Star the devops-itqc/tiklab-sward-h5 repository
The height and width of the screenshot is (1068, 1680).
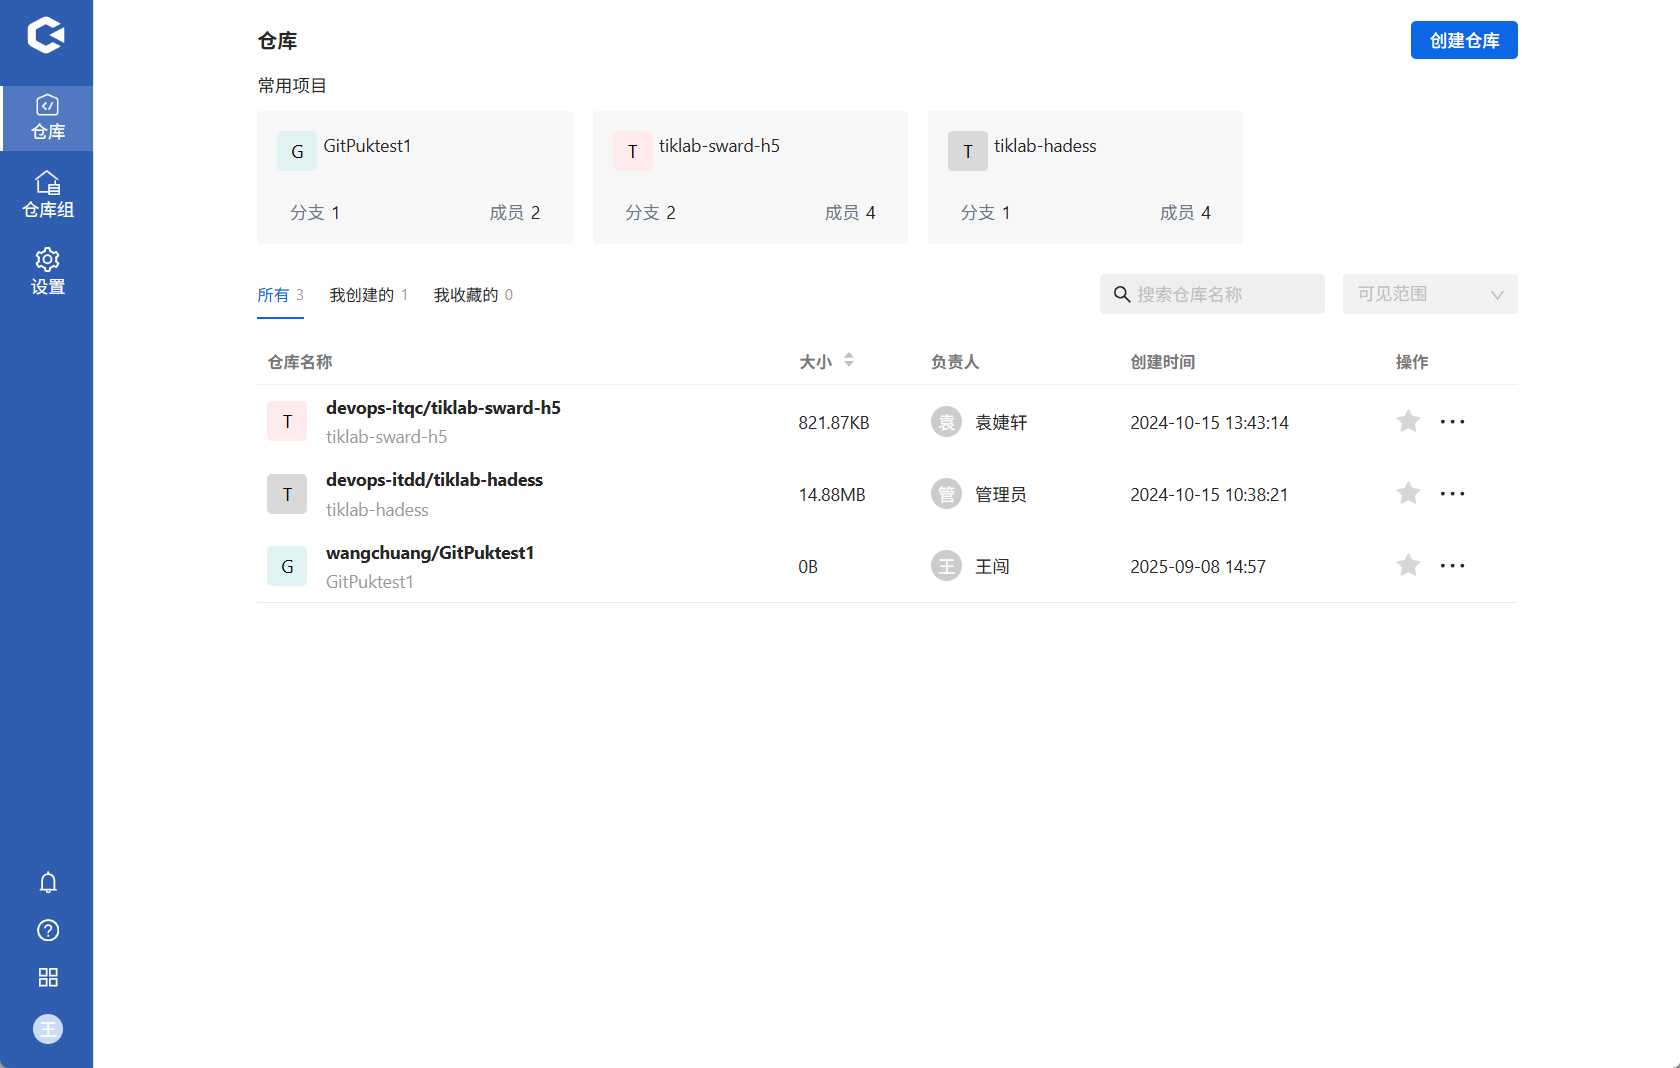point(1408,421)
